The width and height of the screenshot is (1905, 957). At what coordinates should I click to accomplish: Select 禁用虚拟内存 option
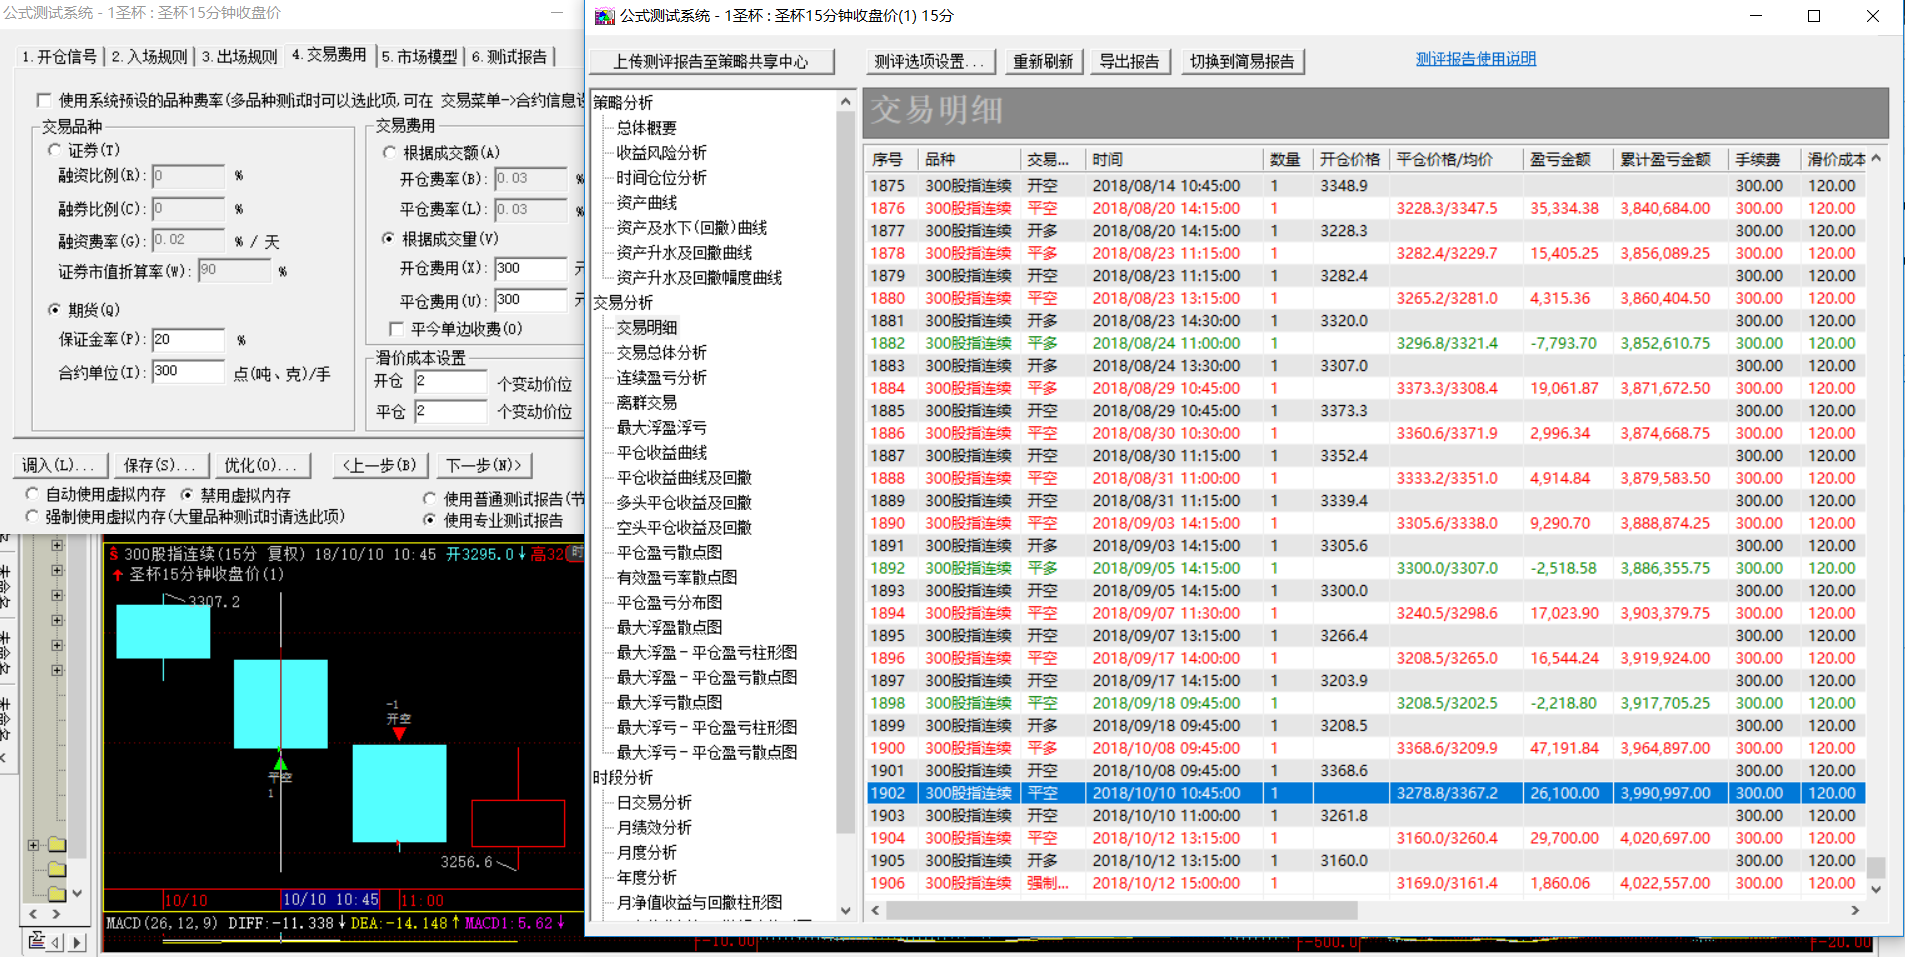click(187, 495)
